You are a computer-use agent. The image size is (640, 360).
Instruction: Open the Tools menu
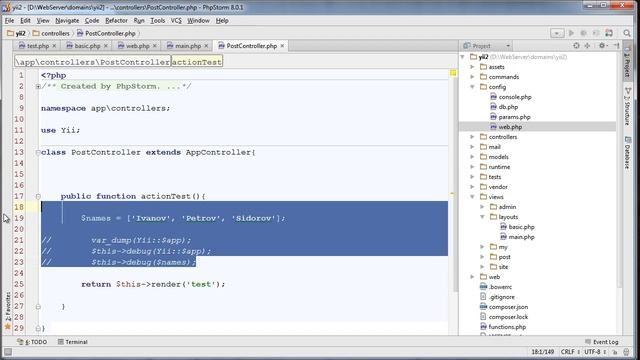tap(158, 20)
